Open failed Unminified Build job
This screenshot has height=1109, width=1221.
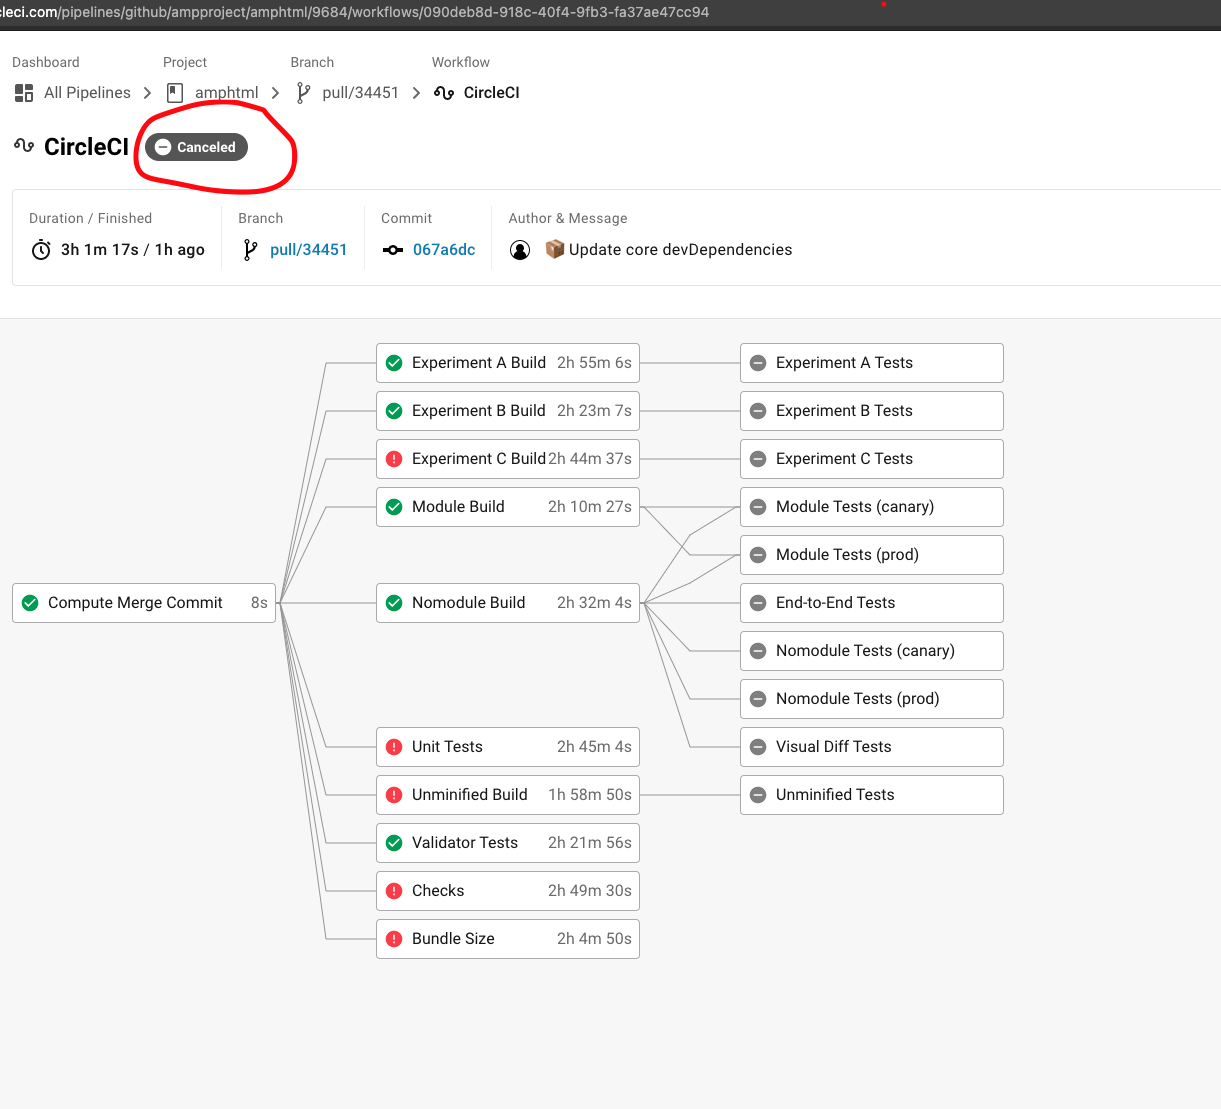[x=508, y=795]
